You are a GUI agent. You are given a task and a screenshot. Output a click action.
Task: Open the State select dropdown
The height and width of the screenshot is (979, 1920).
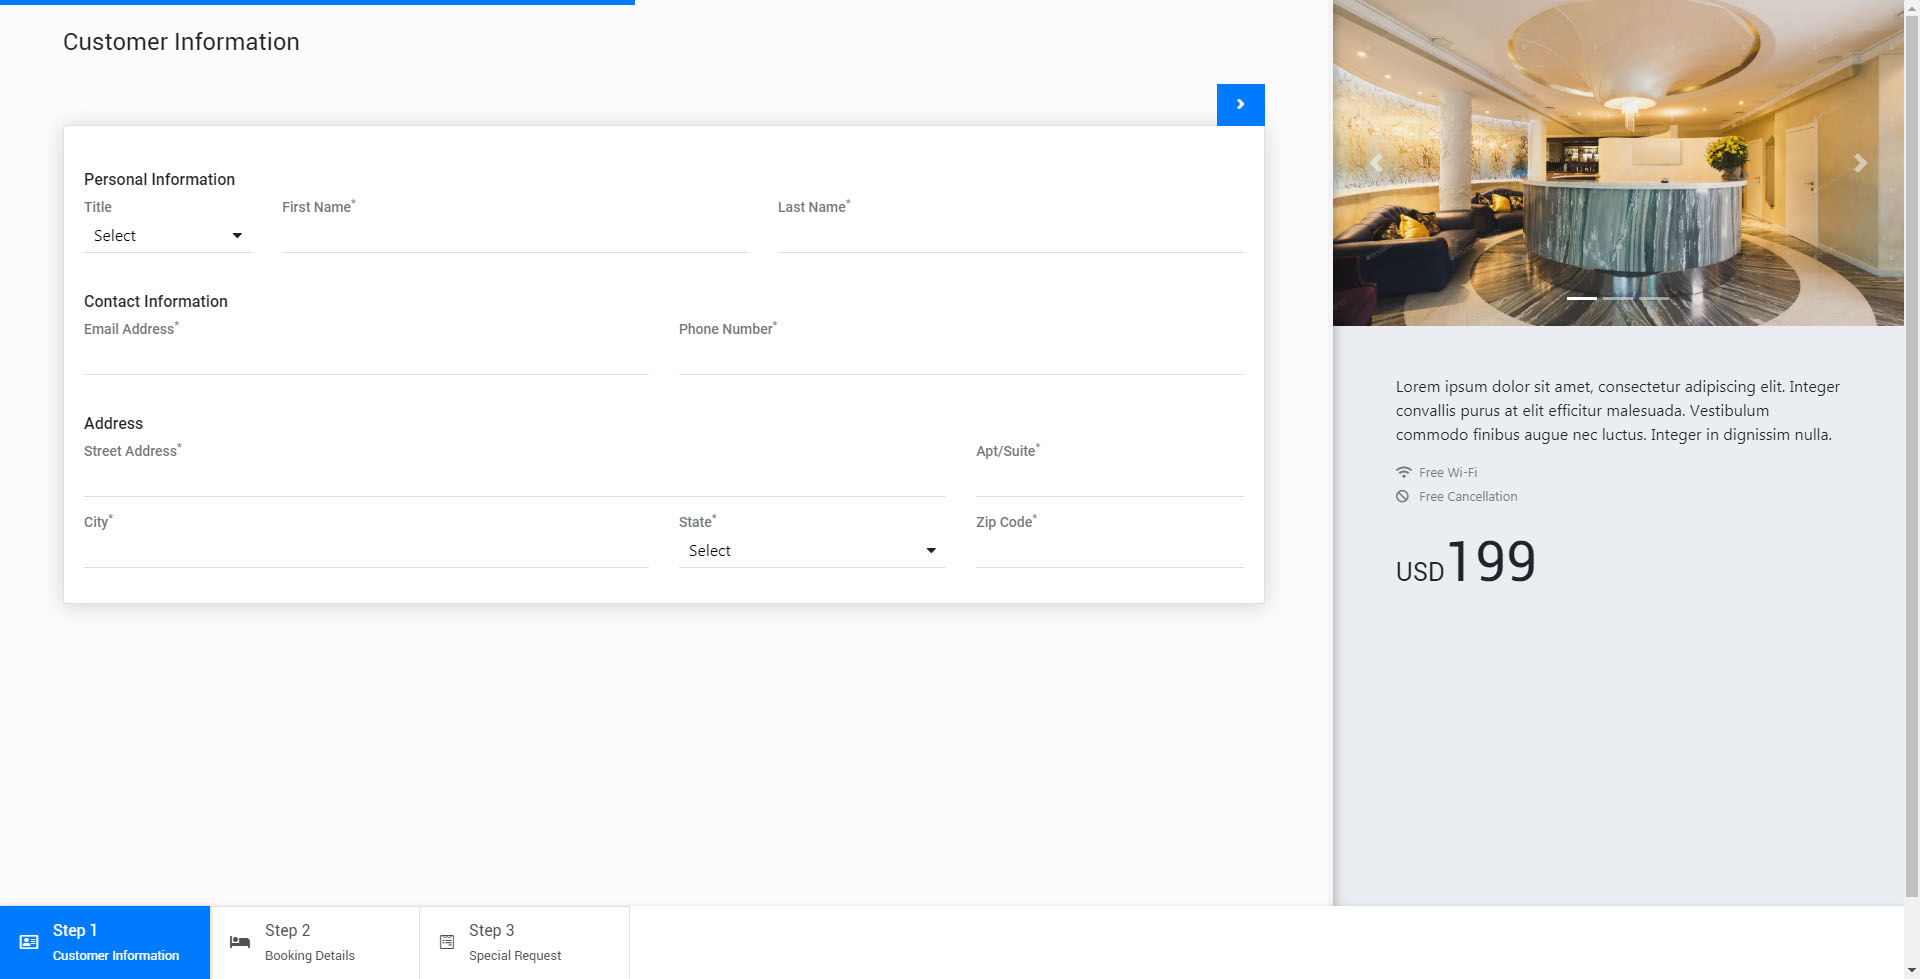[x=812, y=551]
